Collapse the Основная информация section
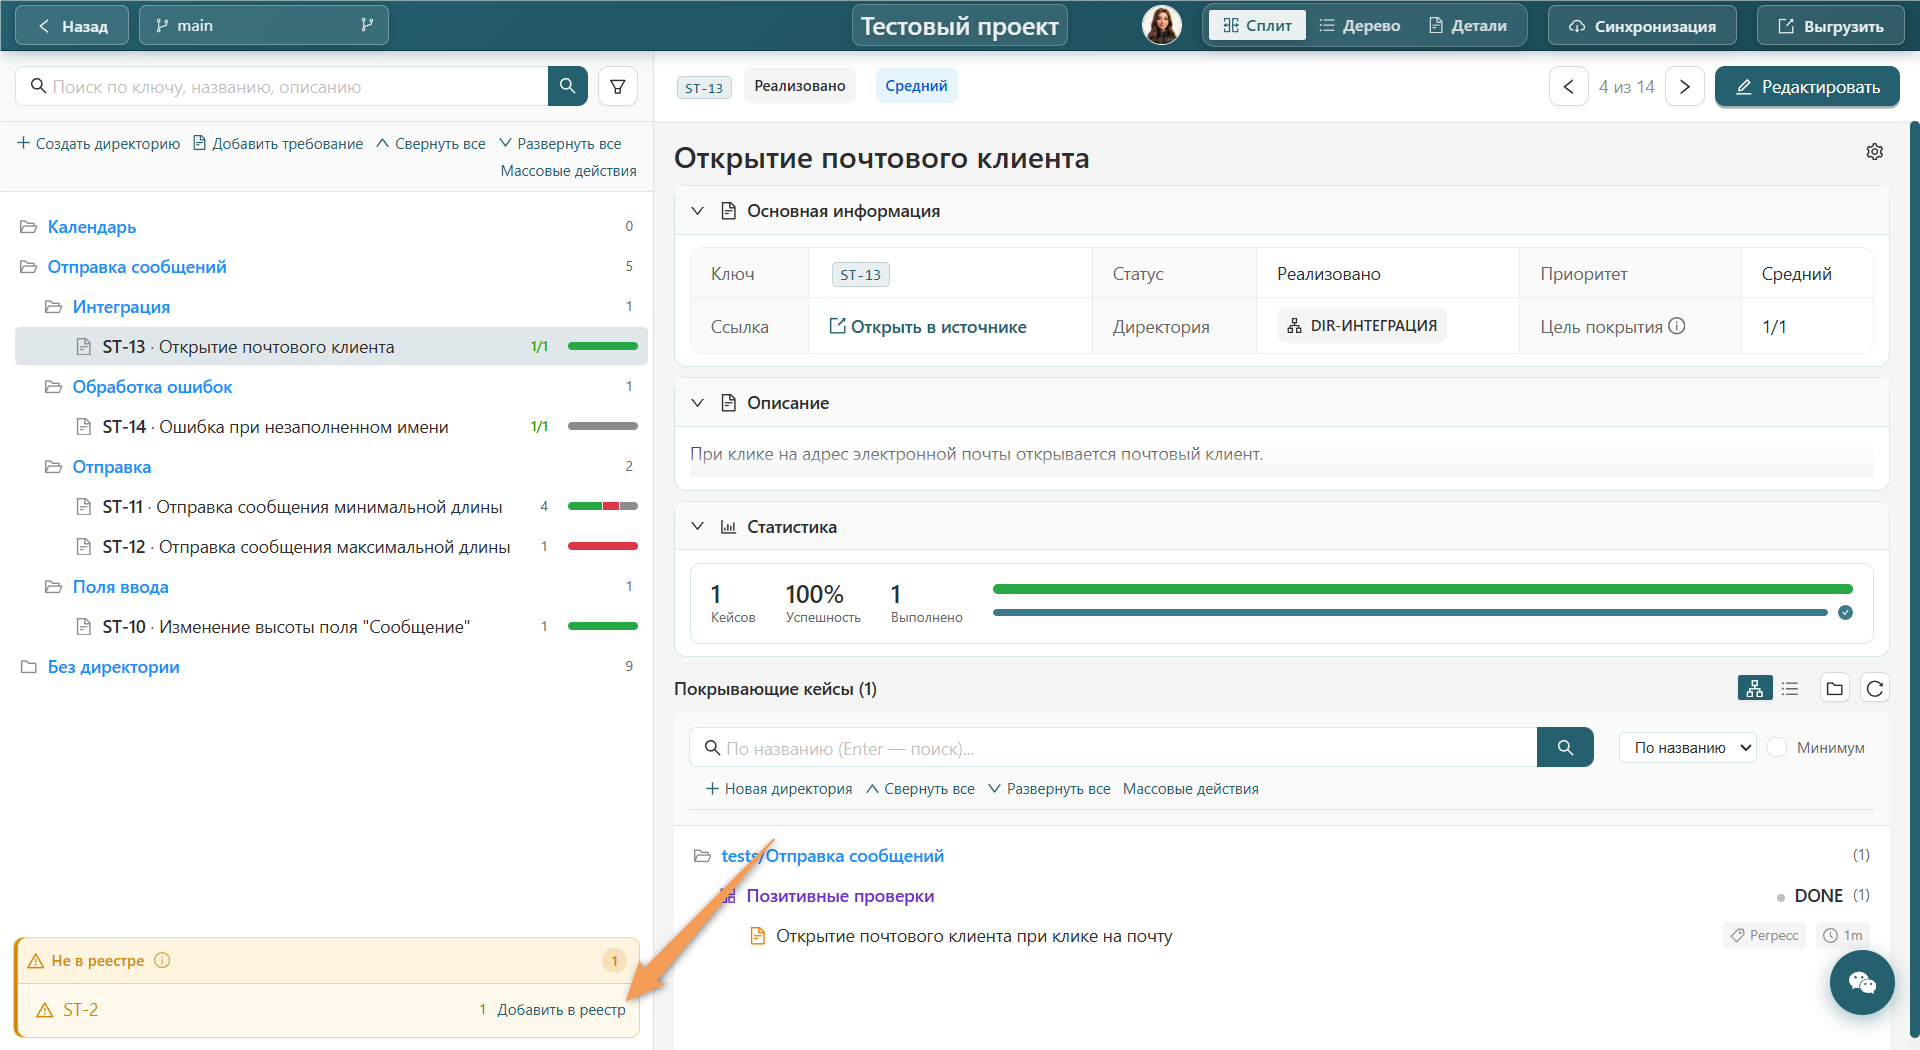Viewport: 1920px width, 1050px height. click(x=698, y=211)
